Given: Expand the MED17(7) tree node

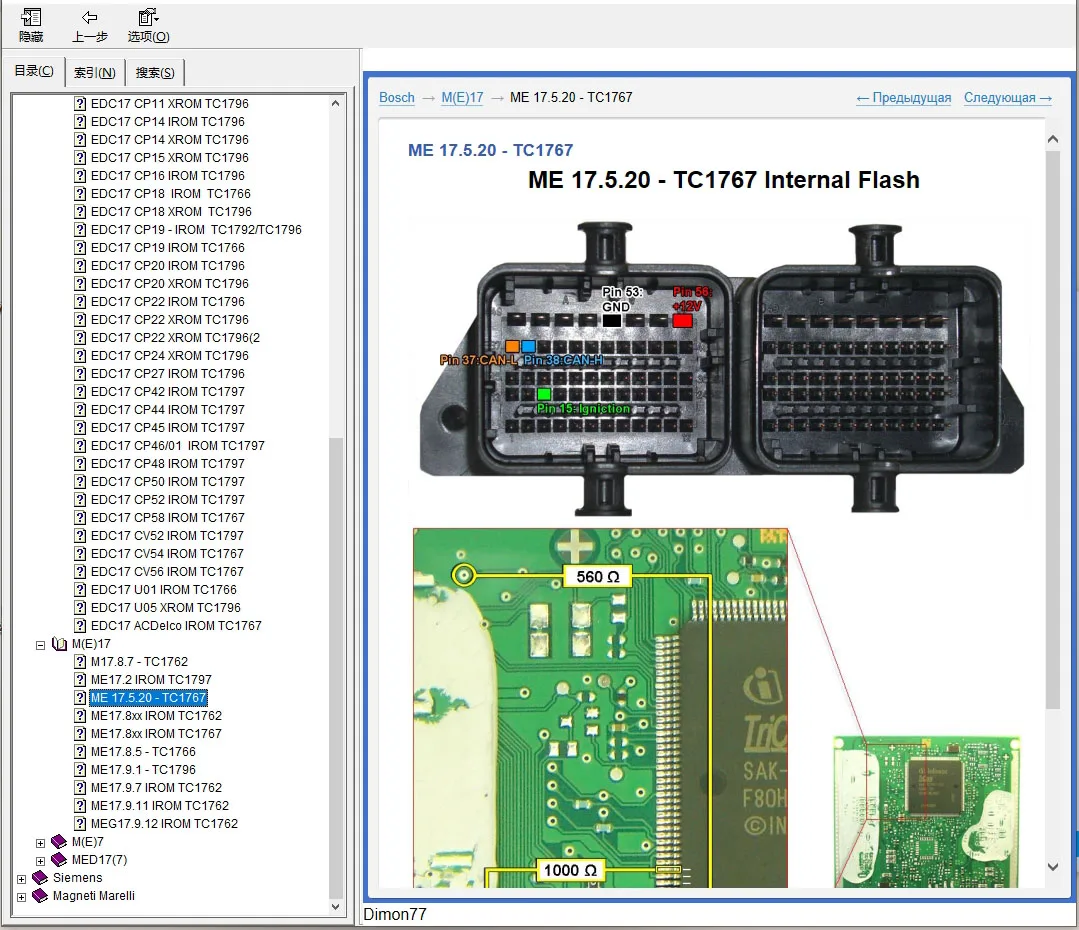Looking at the screenshot, I should [41, 860].
